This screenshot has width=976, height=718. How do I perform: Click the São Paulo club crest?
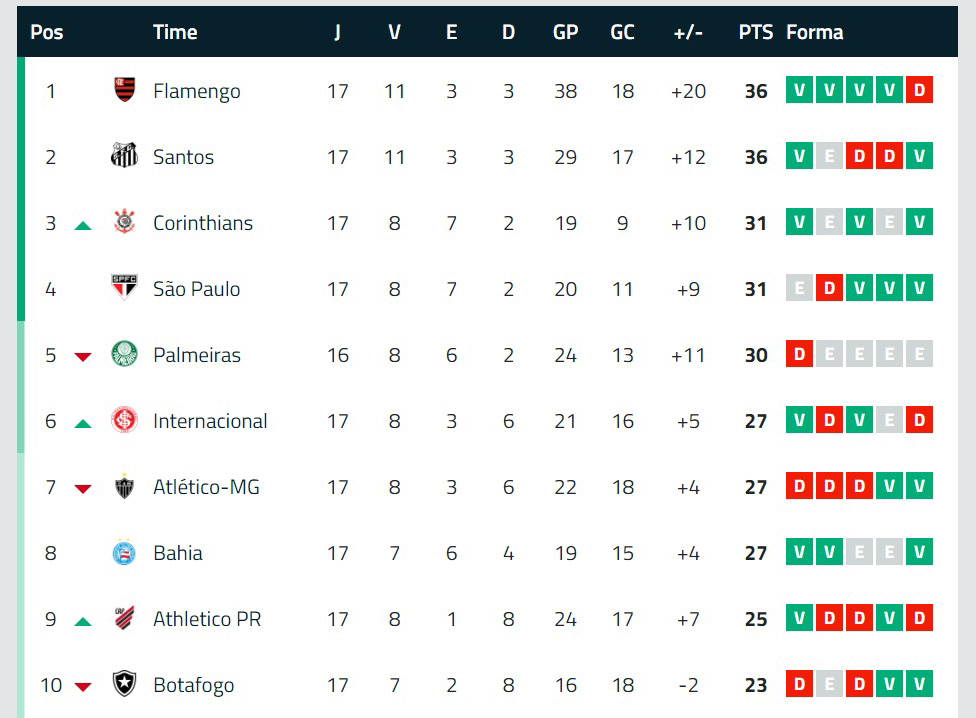[124, 288]
